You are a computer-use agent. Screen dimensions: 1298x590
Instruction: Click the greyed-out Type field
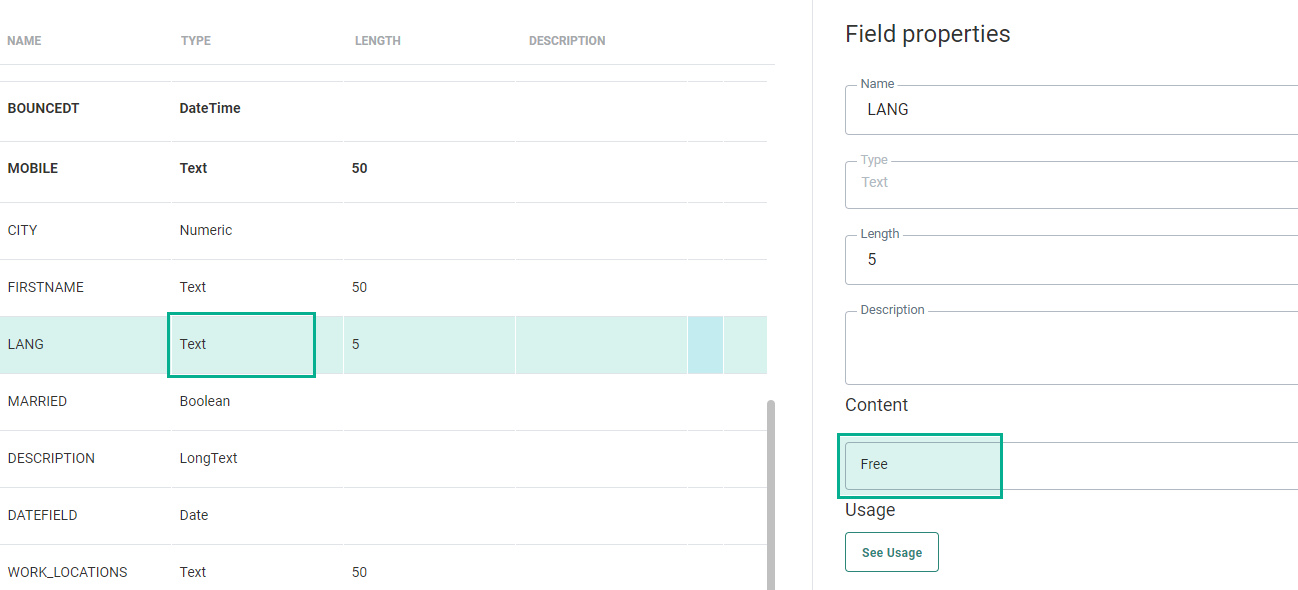tap(1070, 183)
